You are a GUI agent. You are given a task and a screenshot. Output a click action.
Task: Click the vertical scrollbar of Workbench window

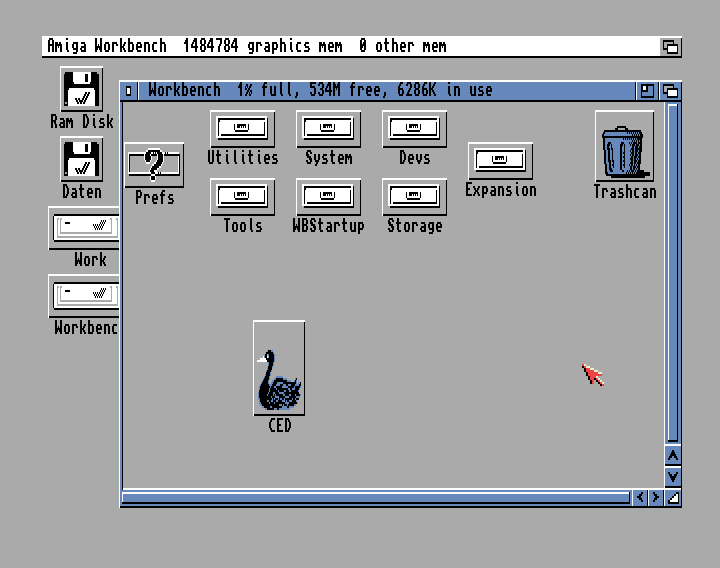click(x=673, y=270)
